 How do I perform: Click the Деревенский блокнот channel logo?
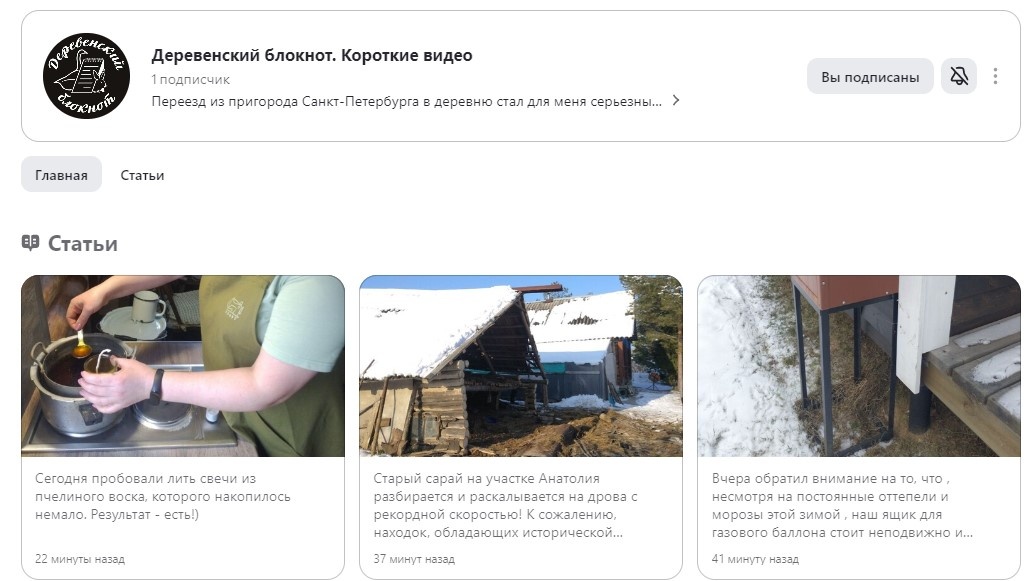pos(86,76)
